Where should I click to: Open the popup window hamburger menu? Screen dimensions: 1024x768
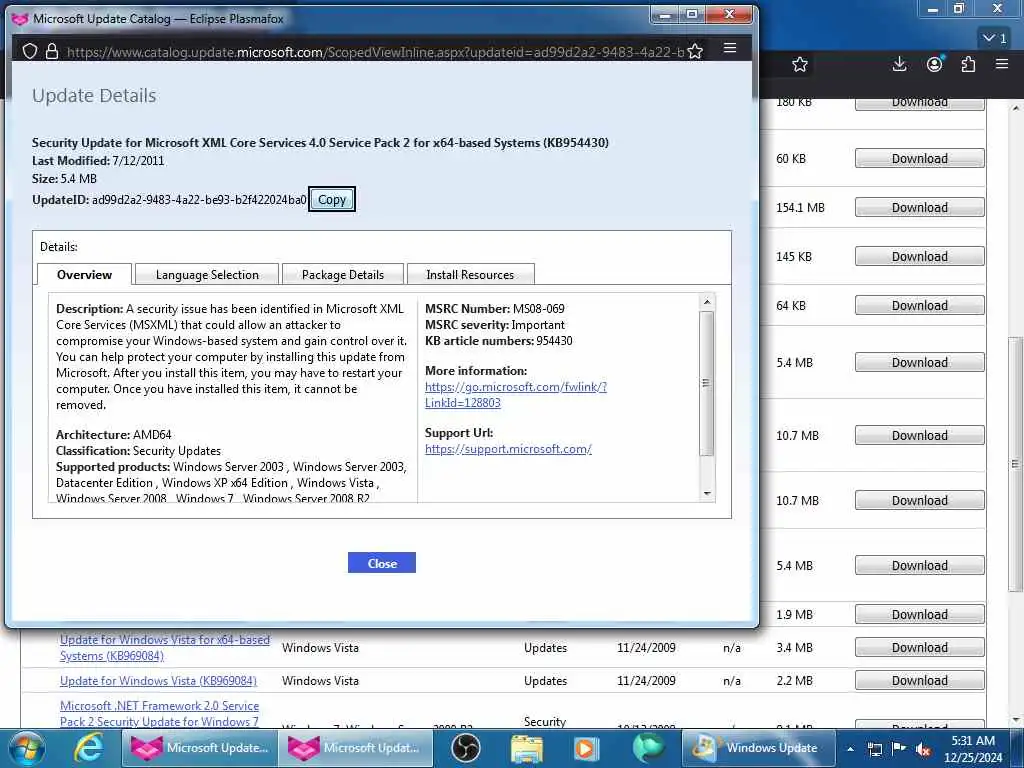[730, 48]
